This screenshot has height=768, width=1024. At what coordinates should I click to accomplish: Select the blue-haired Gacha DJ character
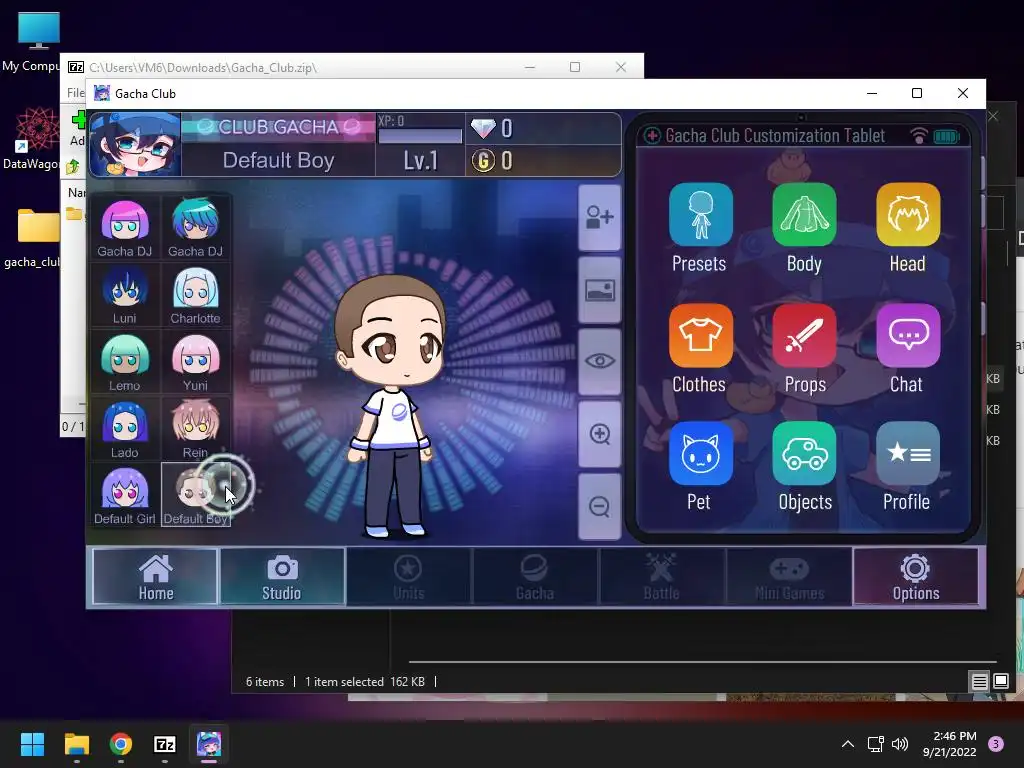195,227
